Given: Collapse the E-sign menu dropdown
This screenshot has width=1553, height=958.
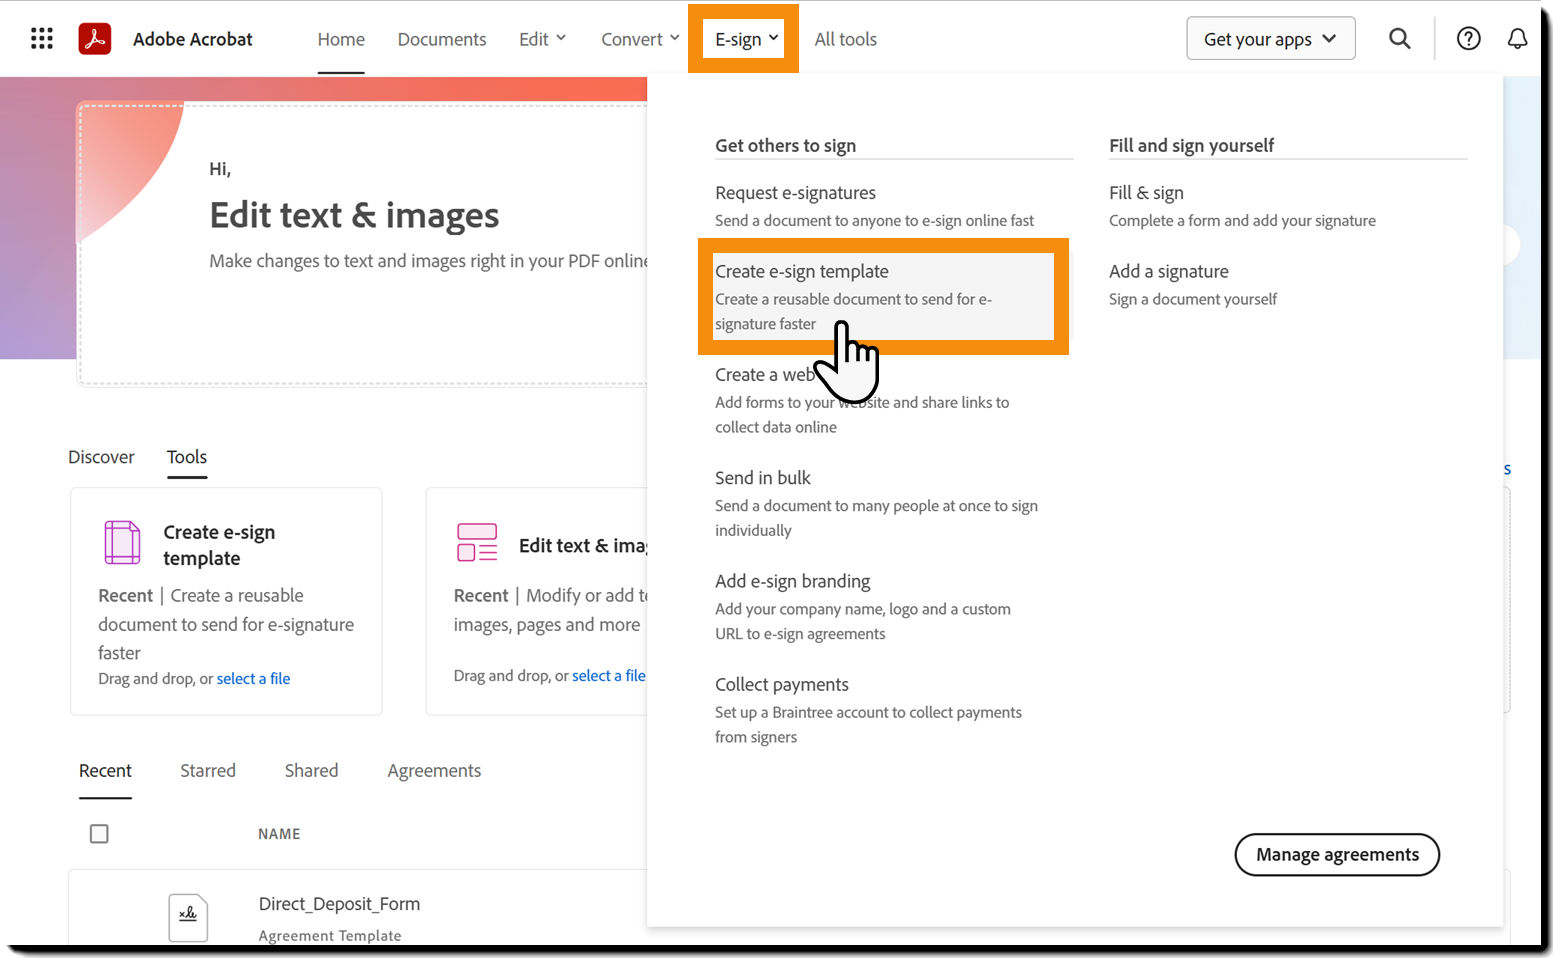Looking at the screenshot, I should point(746,39).
